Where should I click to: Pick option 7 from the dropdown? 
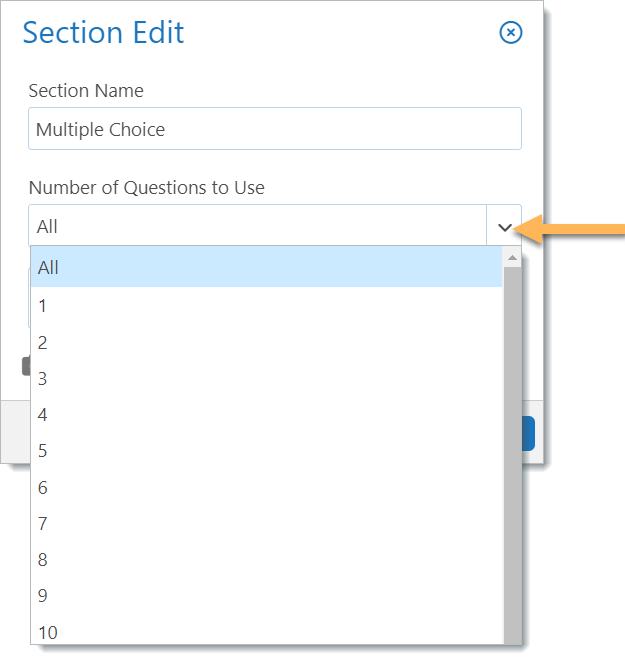tap(266, 524)
